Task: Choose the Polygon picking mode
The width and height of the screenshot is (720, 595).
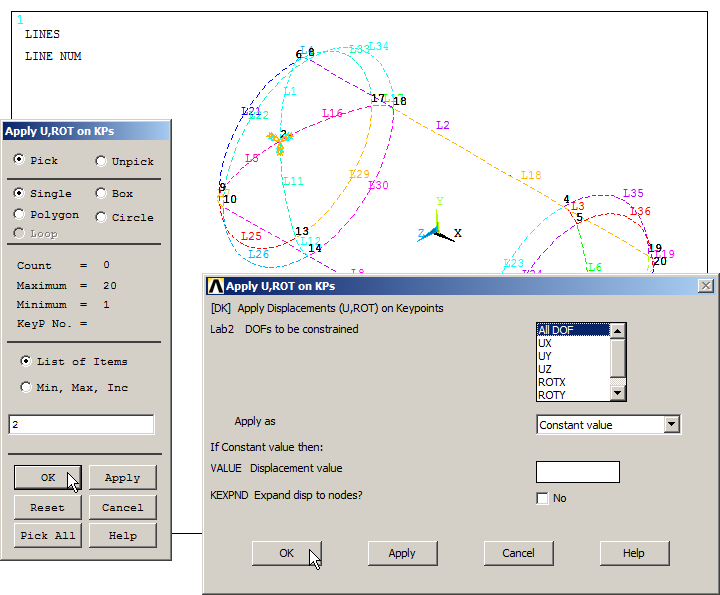Action: coord(19,214)
